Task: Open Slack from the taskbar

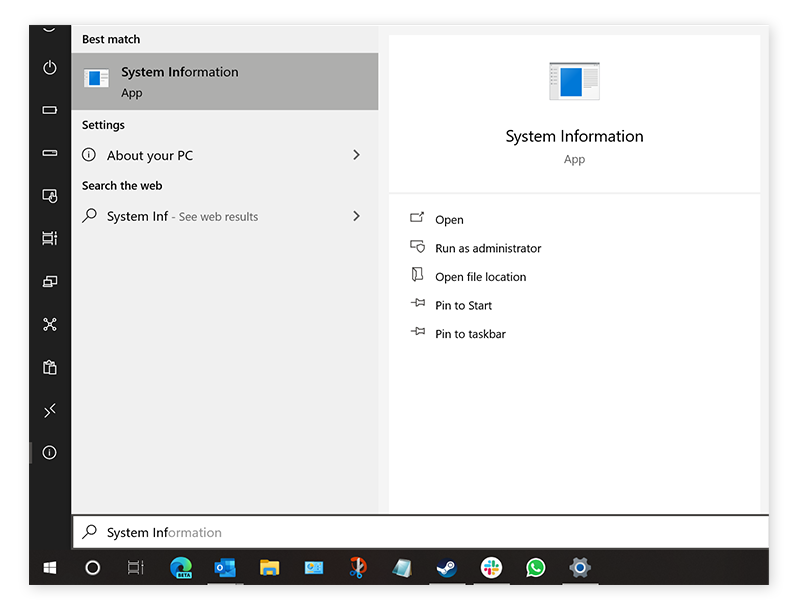Action: (x=491, y=568)
